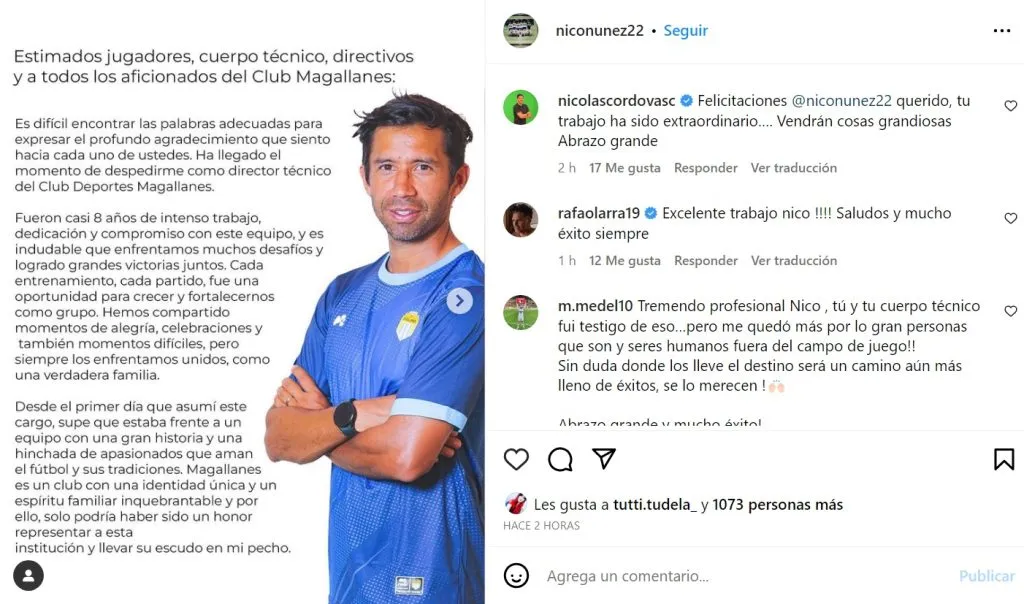The height and width of the screenshot is (604, 1024).
Task: Share the post using the paper plane icon
Action: [x=604, y=458]
